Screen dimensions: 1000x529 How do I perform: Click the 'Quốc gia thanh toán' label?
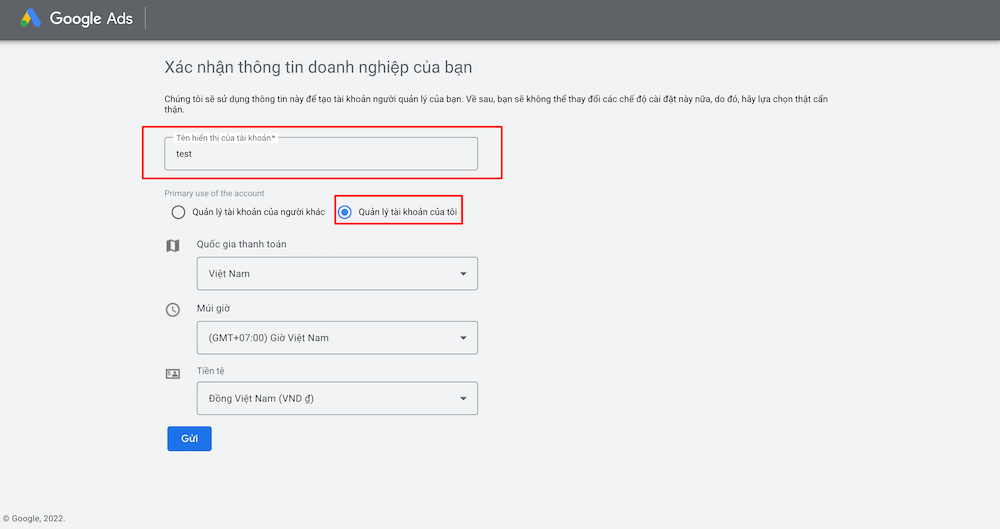(x=241, y=245)
